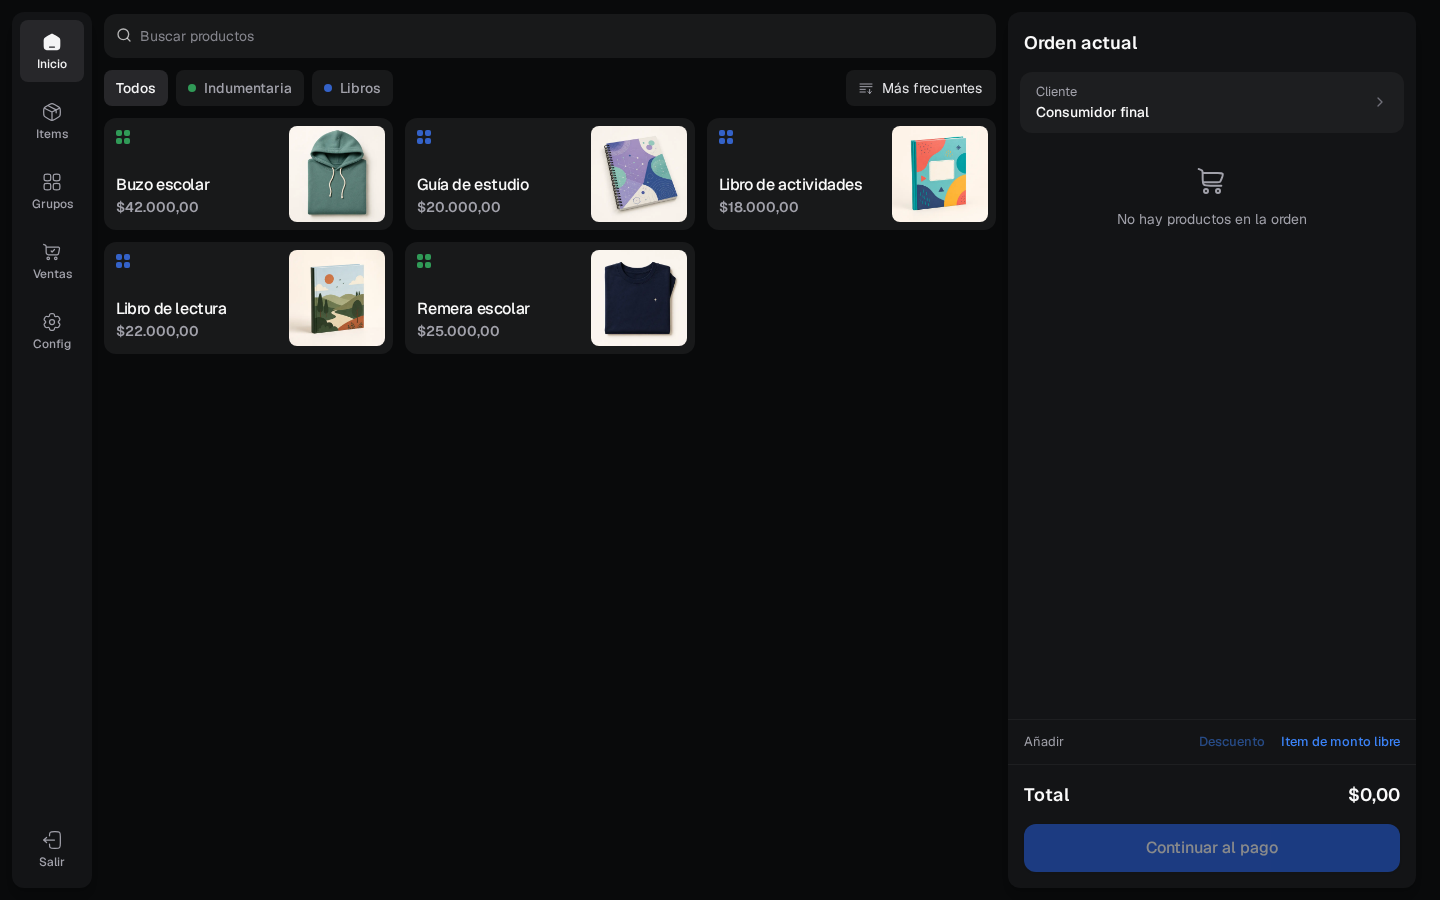The width and height of the screenshot is (1440, 900).
Task: Click the Buzo escolar hoodie thumbnail
Action: click(x=337, y=174)
